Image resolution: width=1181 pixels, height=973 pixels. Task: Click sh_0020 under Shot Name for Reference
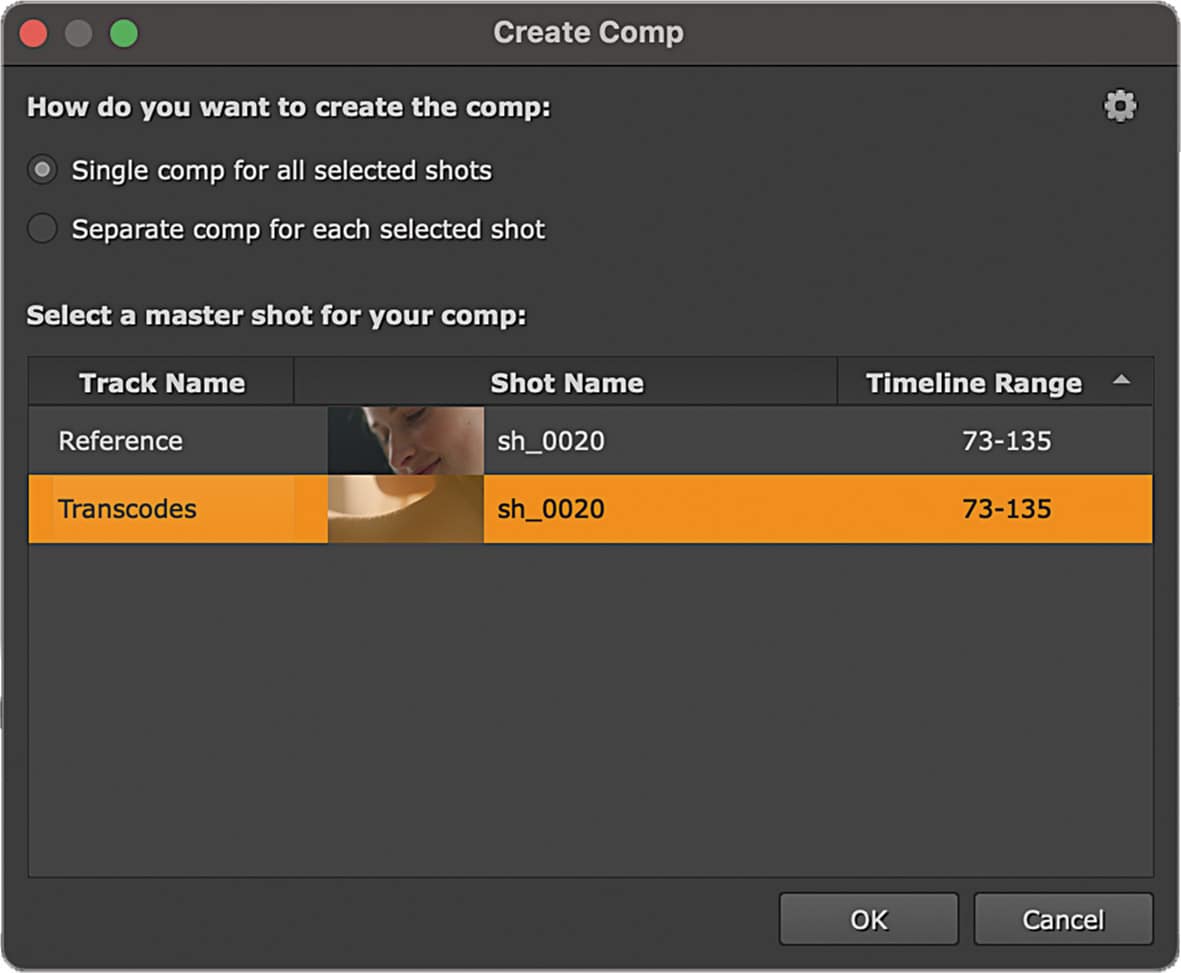click(549, 440)
